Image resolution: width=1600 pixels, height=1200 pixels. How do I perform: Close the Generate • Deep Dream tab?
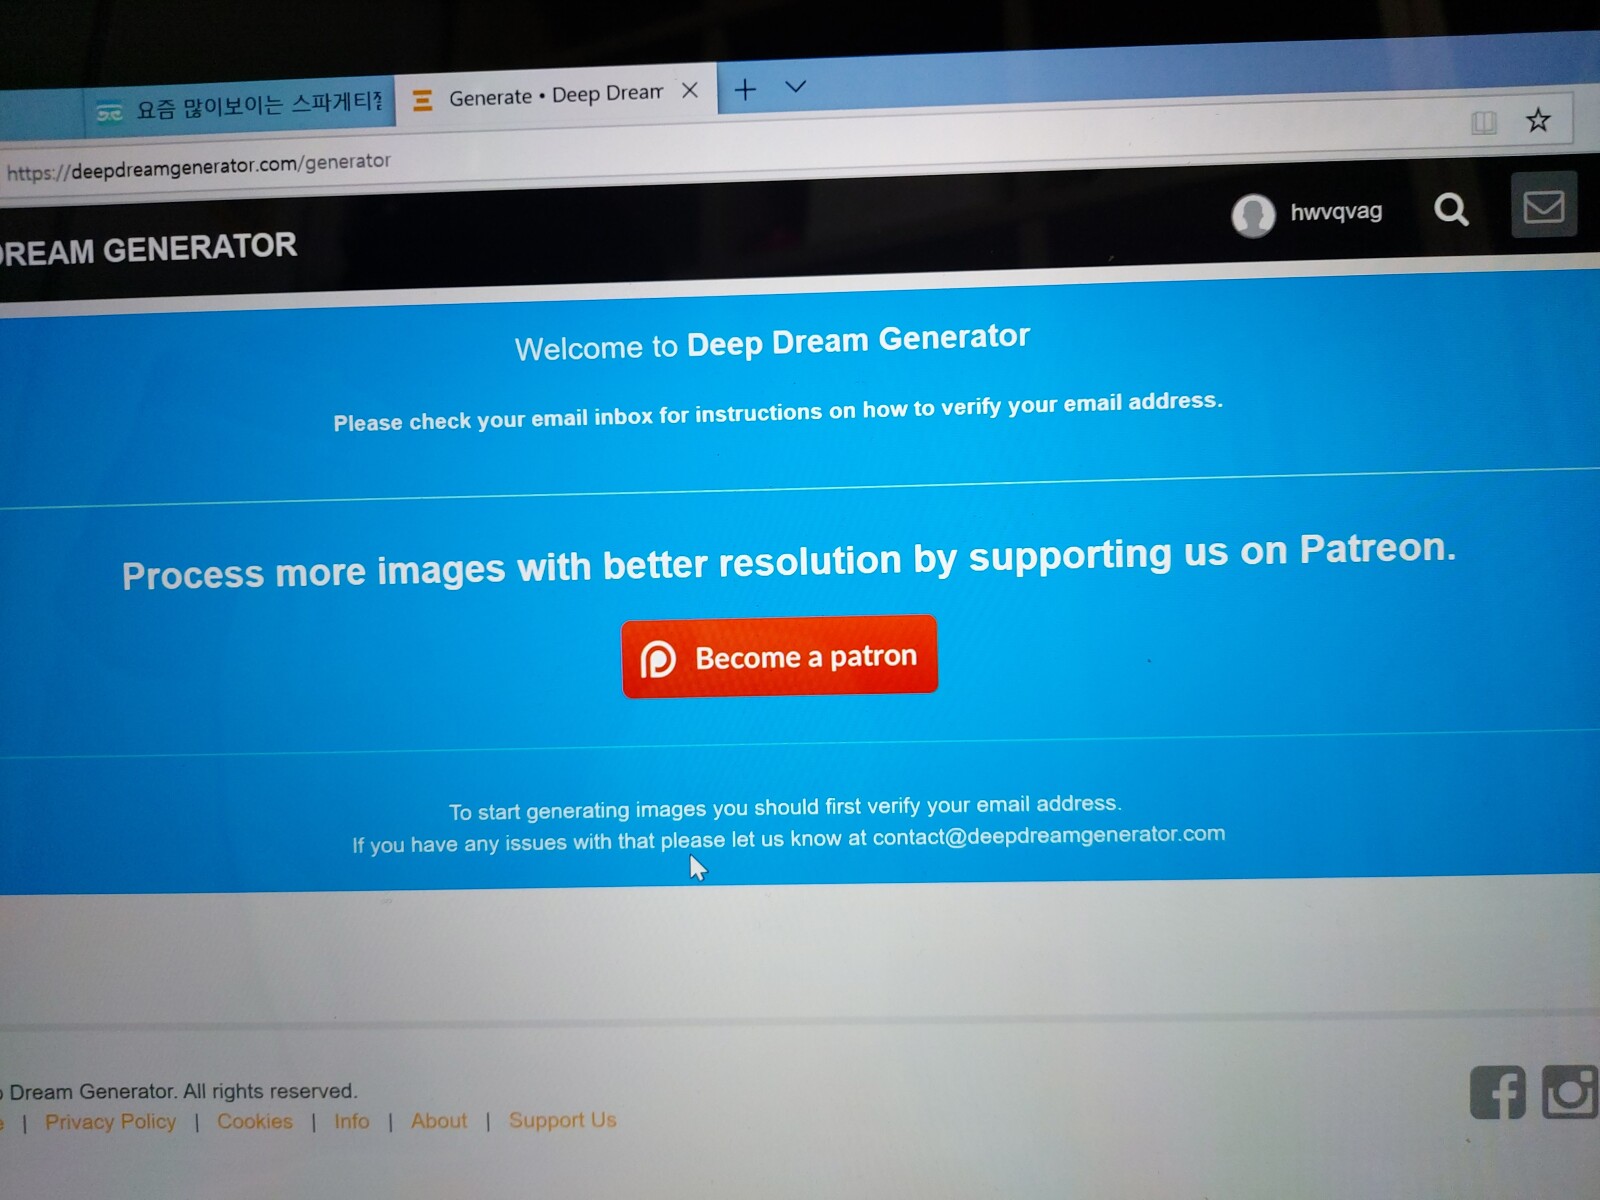pos(690,91)
